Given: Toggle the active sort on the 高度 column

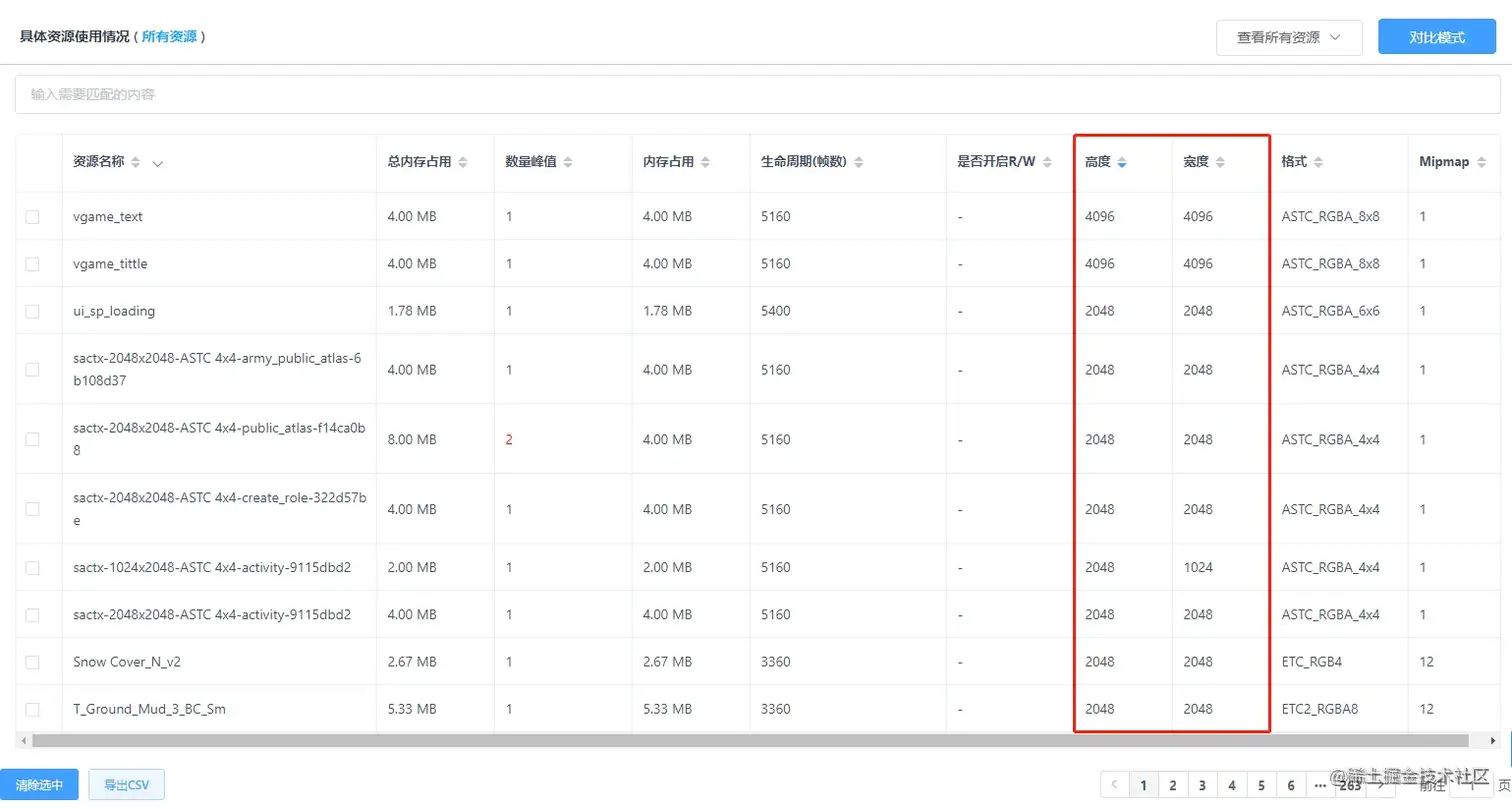Looking at the screenshot, I should 1121,162.
